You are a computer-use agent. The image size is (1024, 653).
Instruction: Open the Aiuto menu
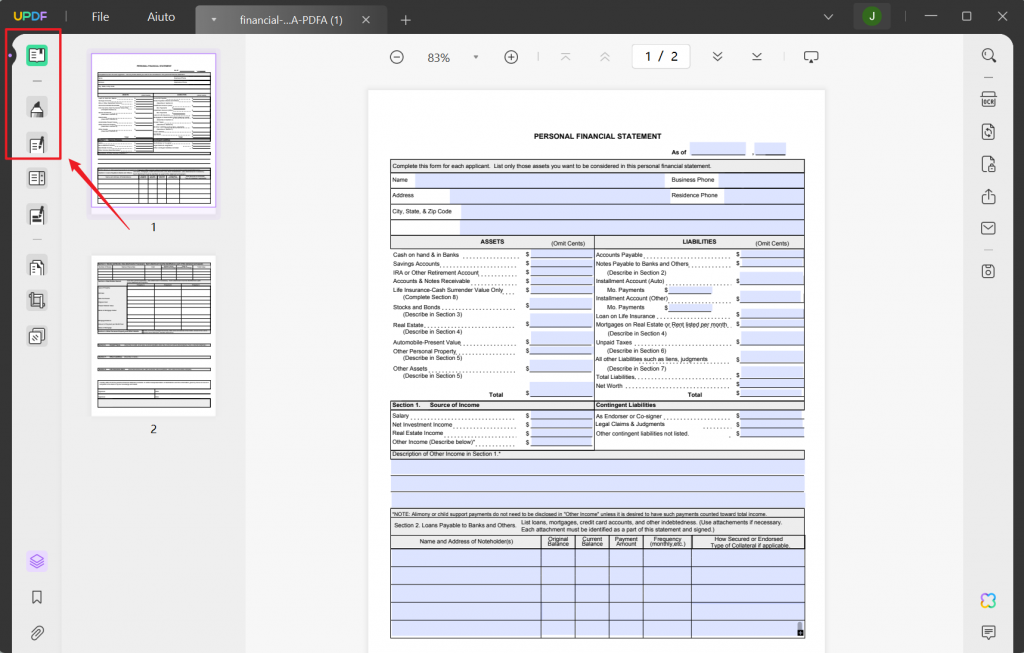(x=160, y=16)
